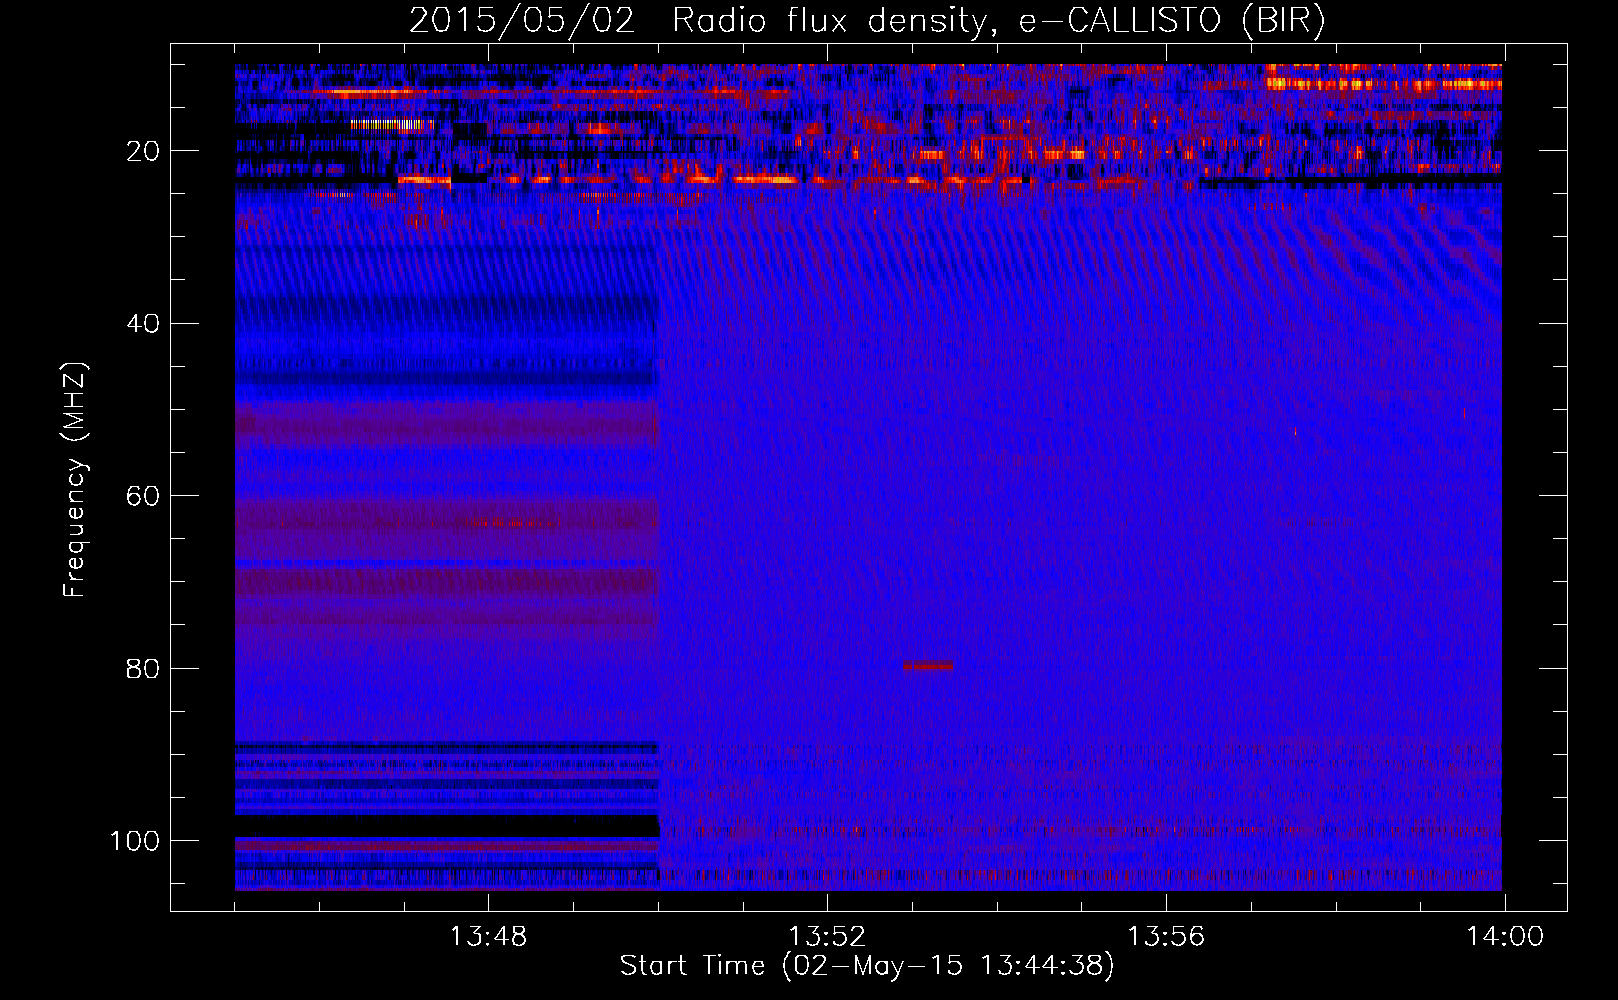Click the y-axis tick label "100"
The height and width of the screenshot is (1000, 1618).
pos(134,841)
